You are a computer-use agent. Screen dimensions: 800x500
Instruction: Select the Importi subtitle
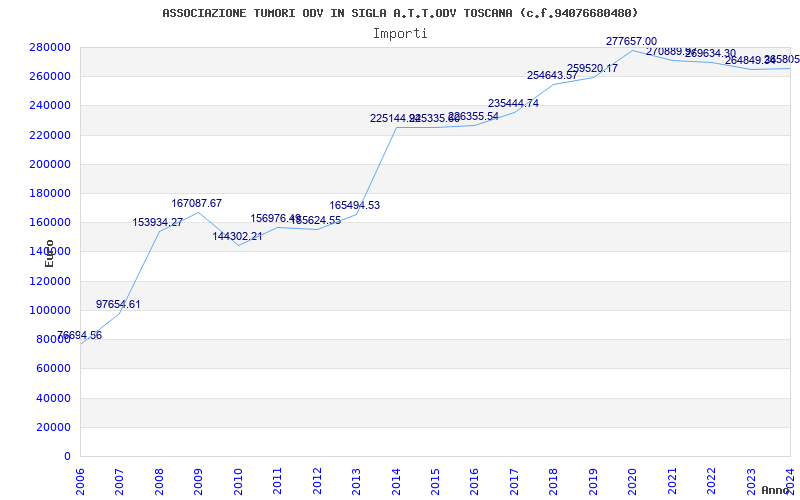coord(400,34)
